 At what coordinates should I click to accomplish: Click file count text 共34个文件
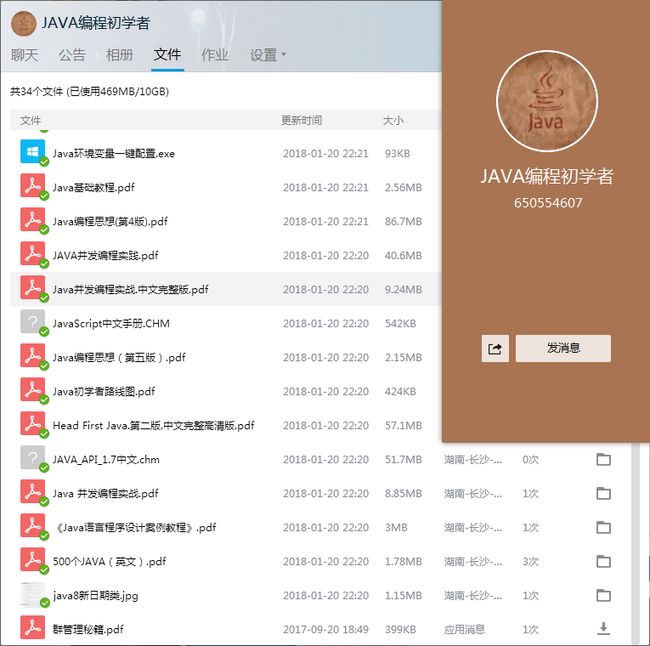tap(36, 92)
